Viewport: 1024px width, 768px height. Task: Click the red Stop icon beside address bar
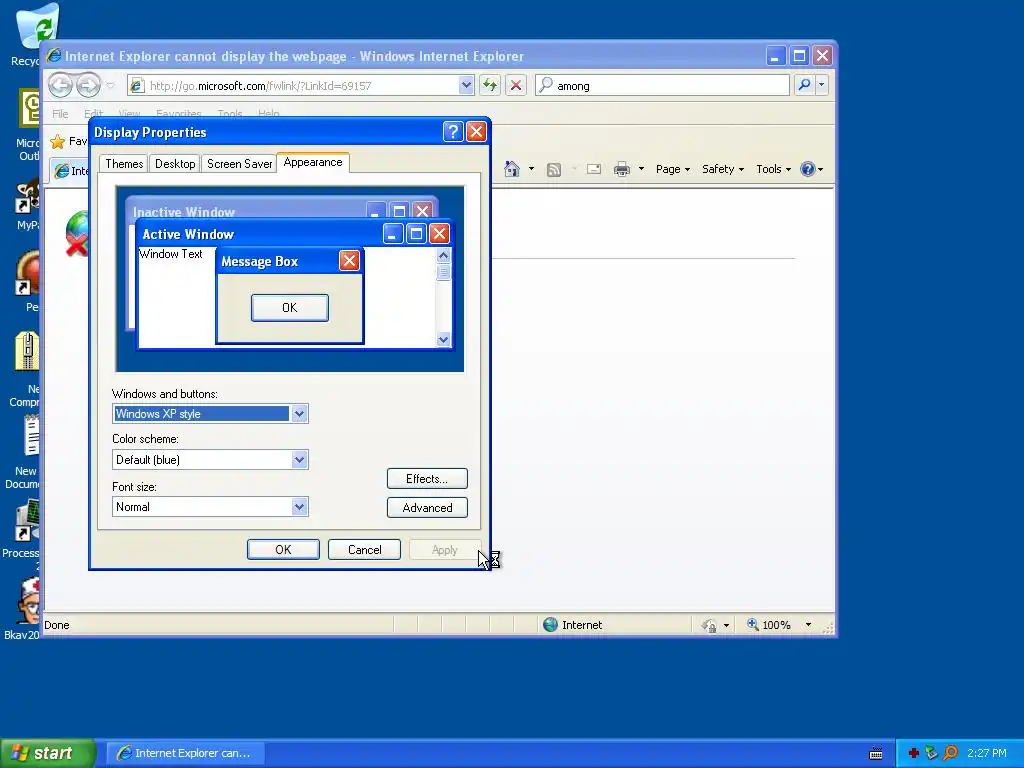(x=516, y=85)
